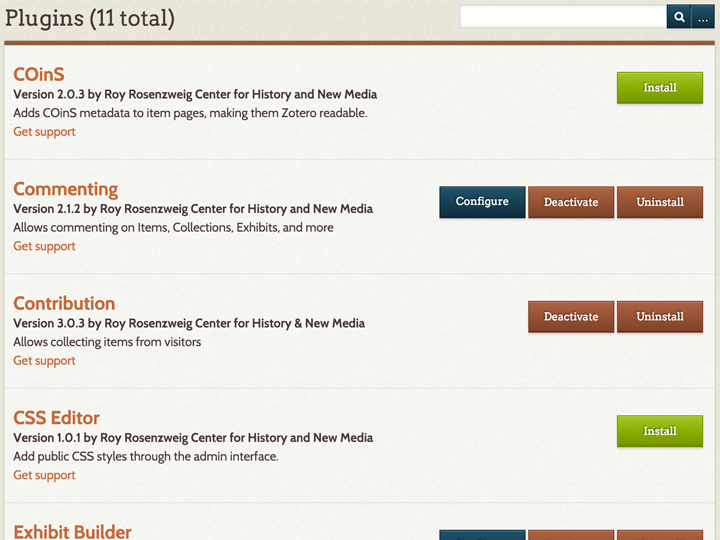Screen dimensions: 720x540
Task: Deactivate the Commenting plugin
Action: 571,202
